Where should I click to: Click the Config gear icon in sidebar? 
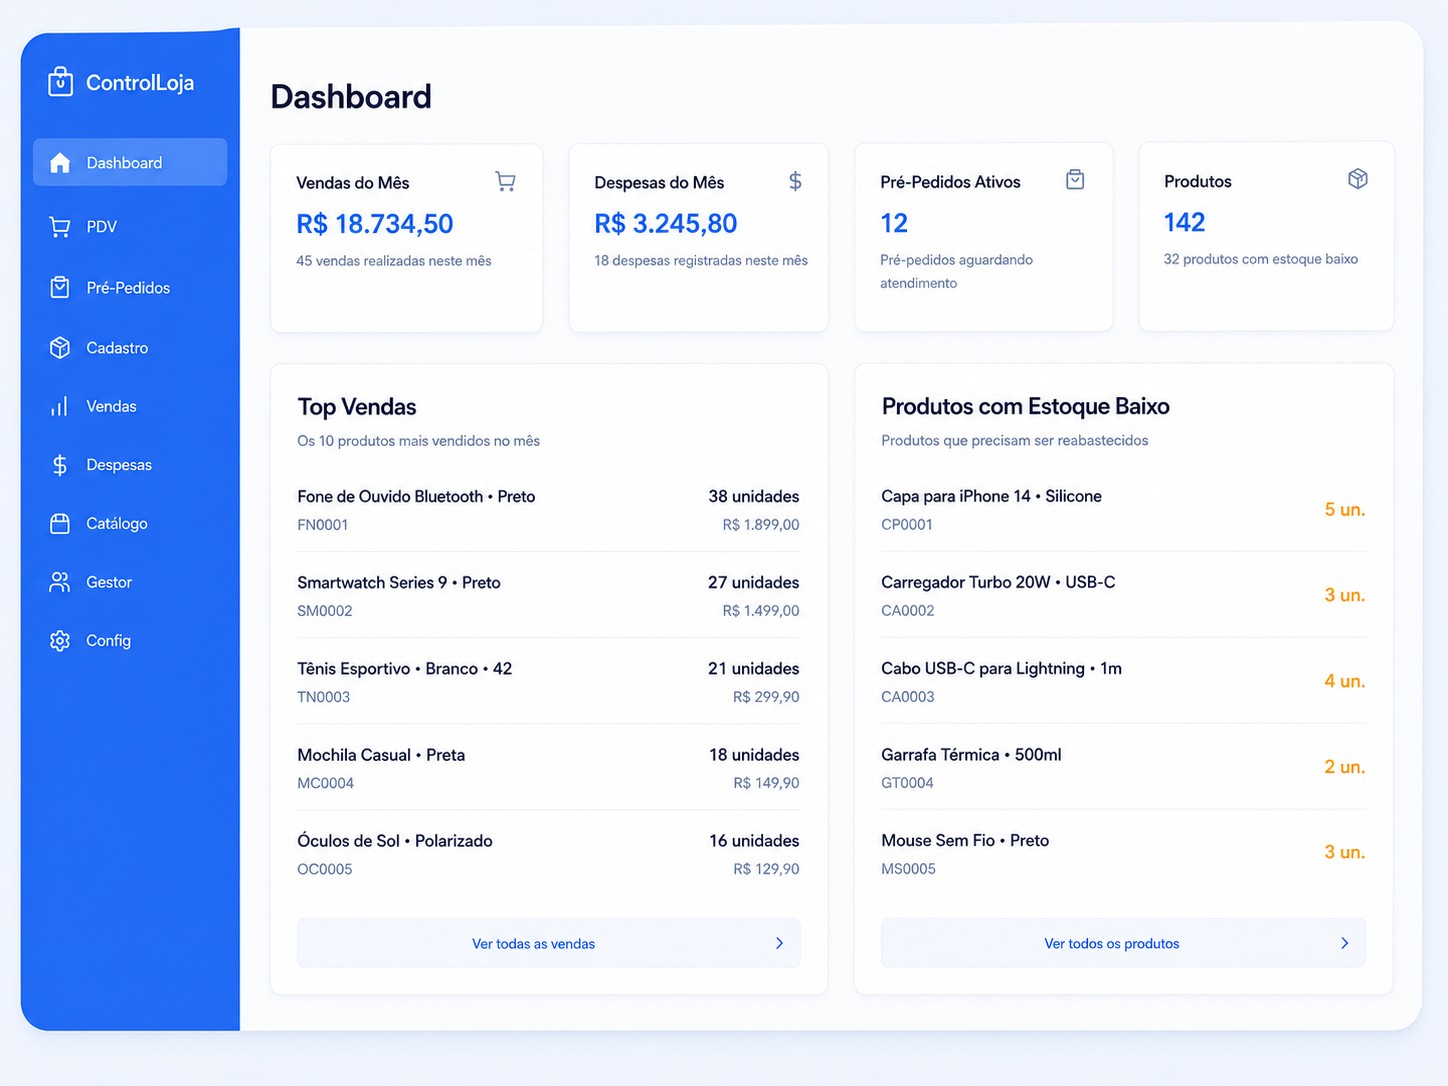pos(60,641)
